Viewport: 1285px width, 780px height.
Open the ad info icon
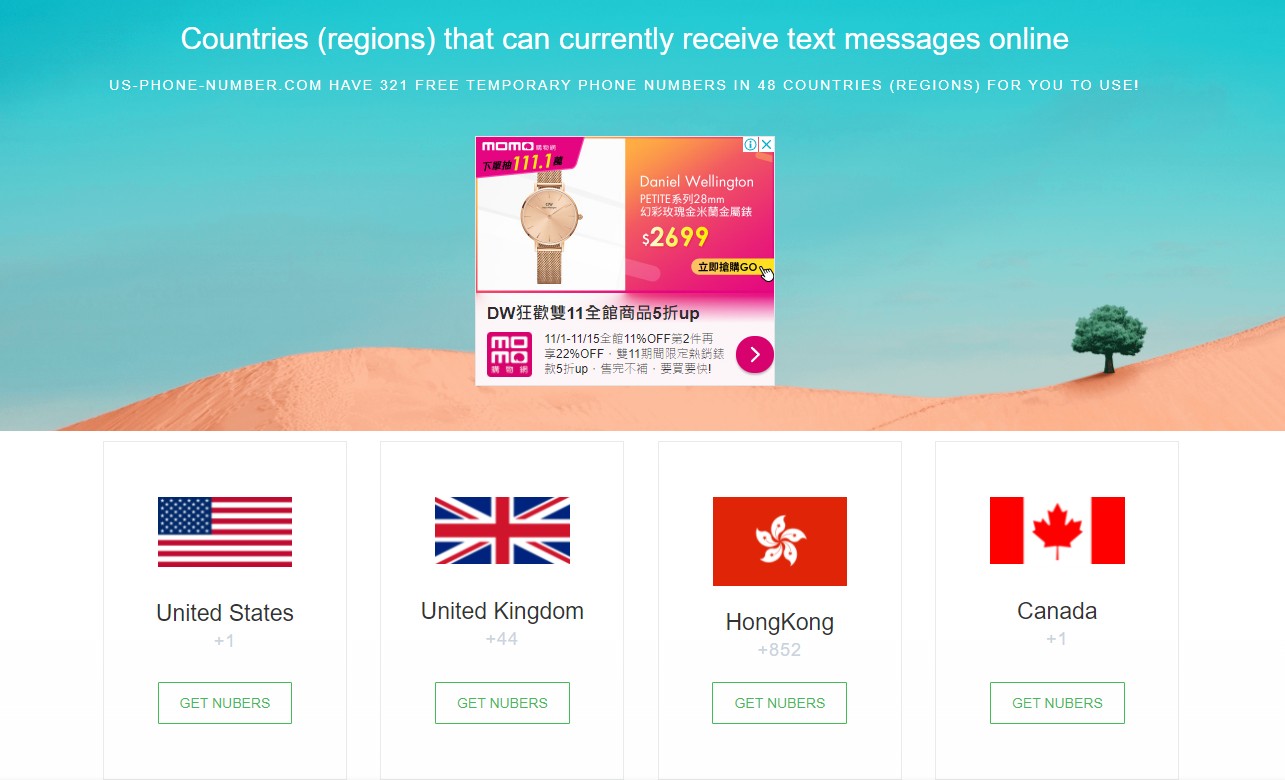(x=751, y=145)
